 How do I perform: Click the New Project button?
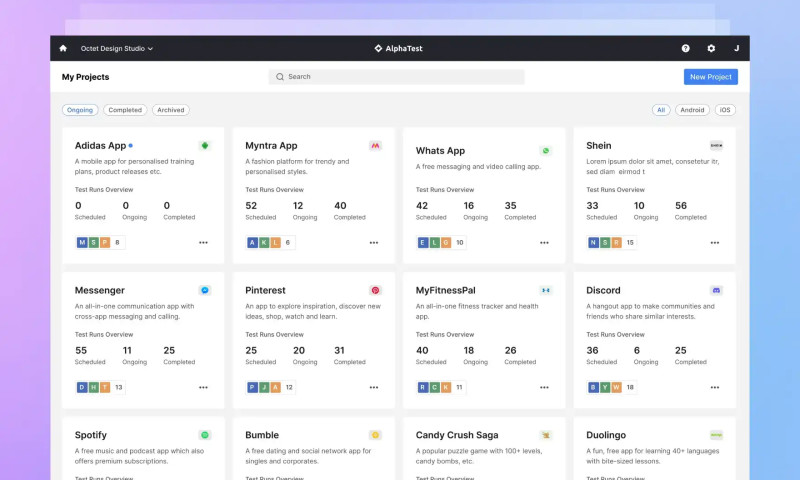point(710,77)
